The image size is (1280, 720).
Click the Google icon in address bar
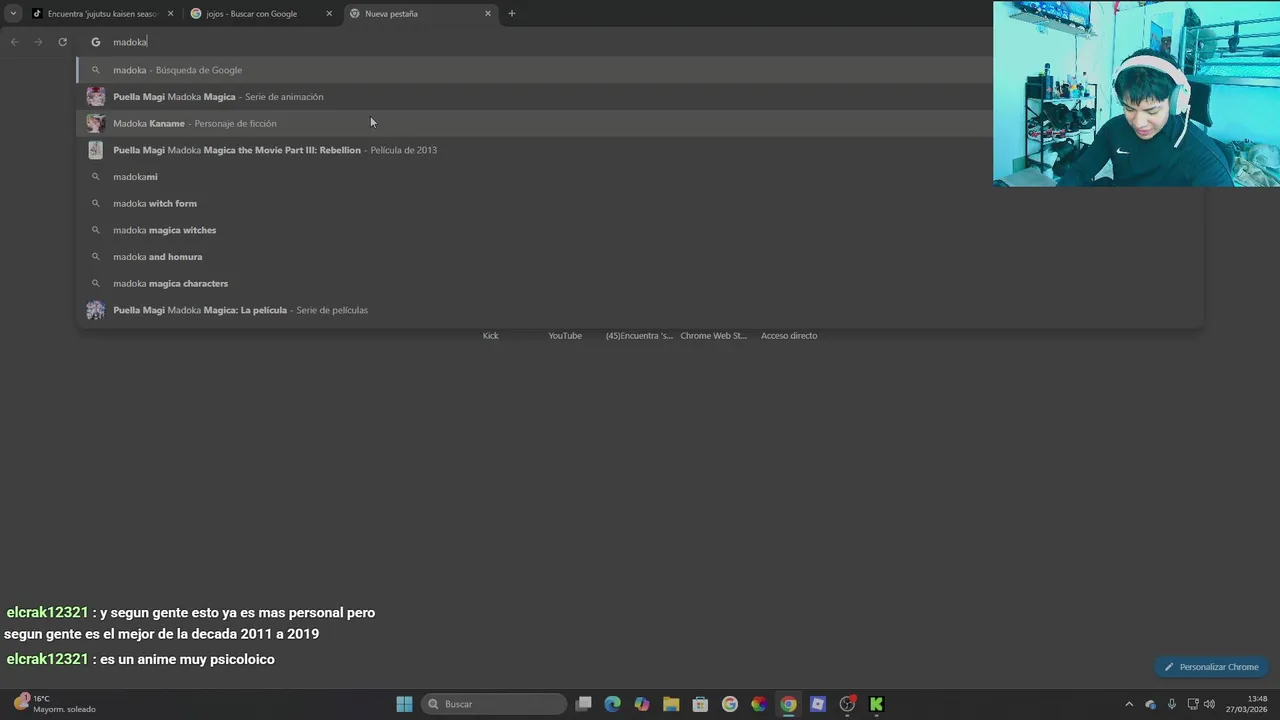click(x=96, y=42)
